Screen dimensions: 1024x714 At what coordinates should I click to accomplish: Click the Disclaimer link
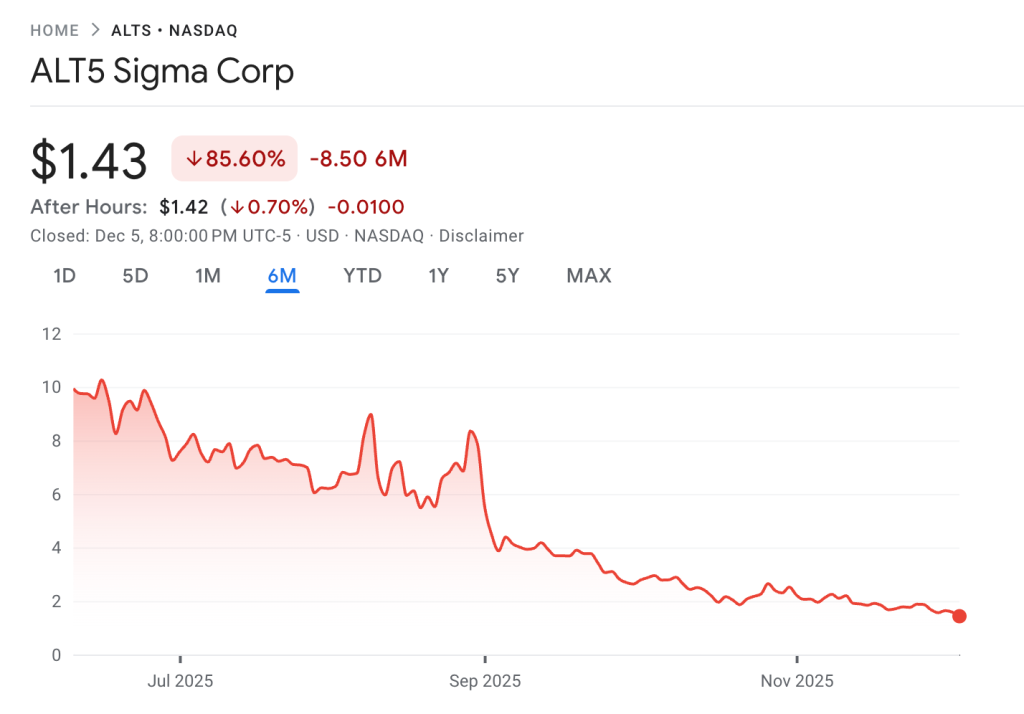tap(481, 236)
